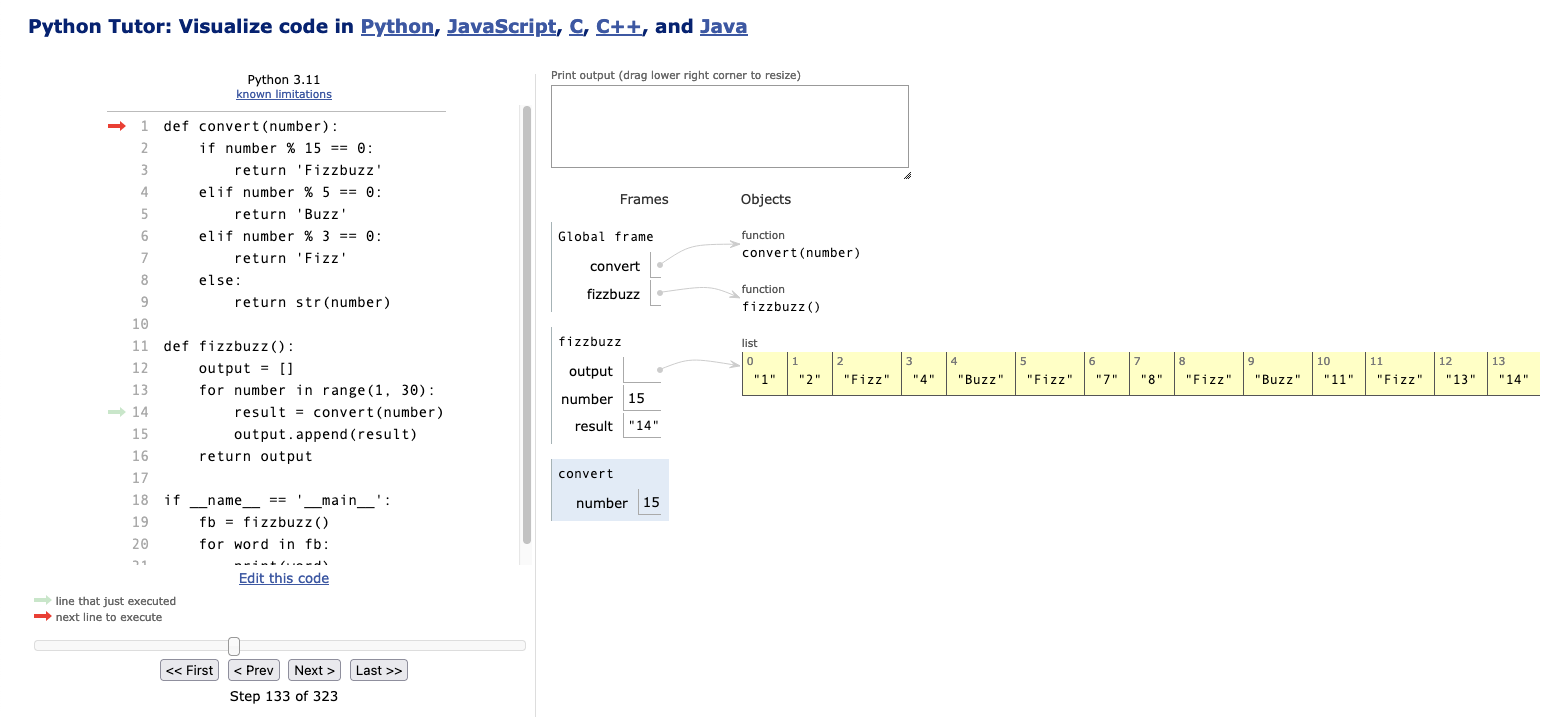
Task: Click the red arrow at line 1
Action: (x=117, y=126)
